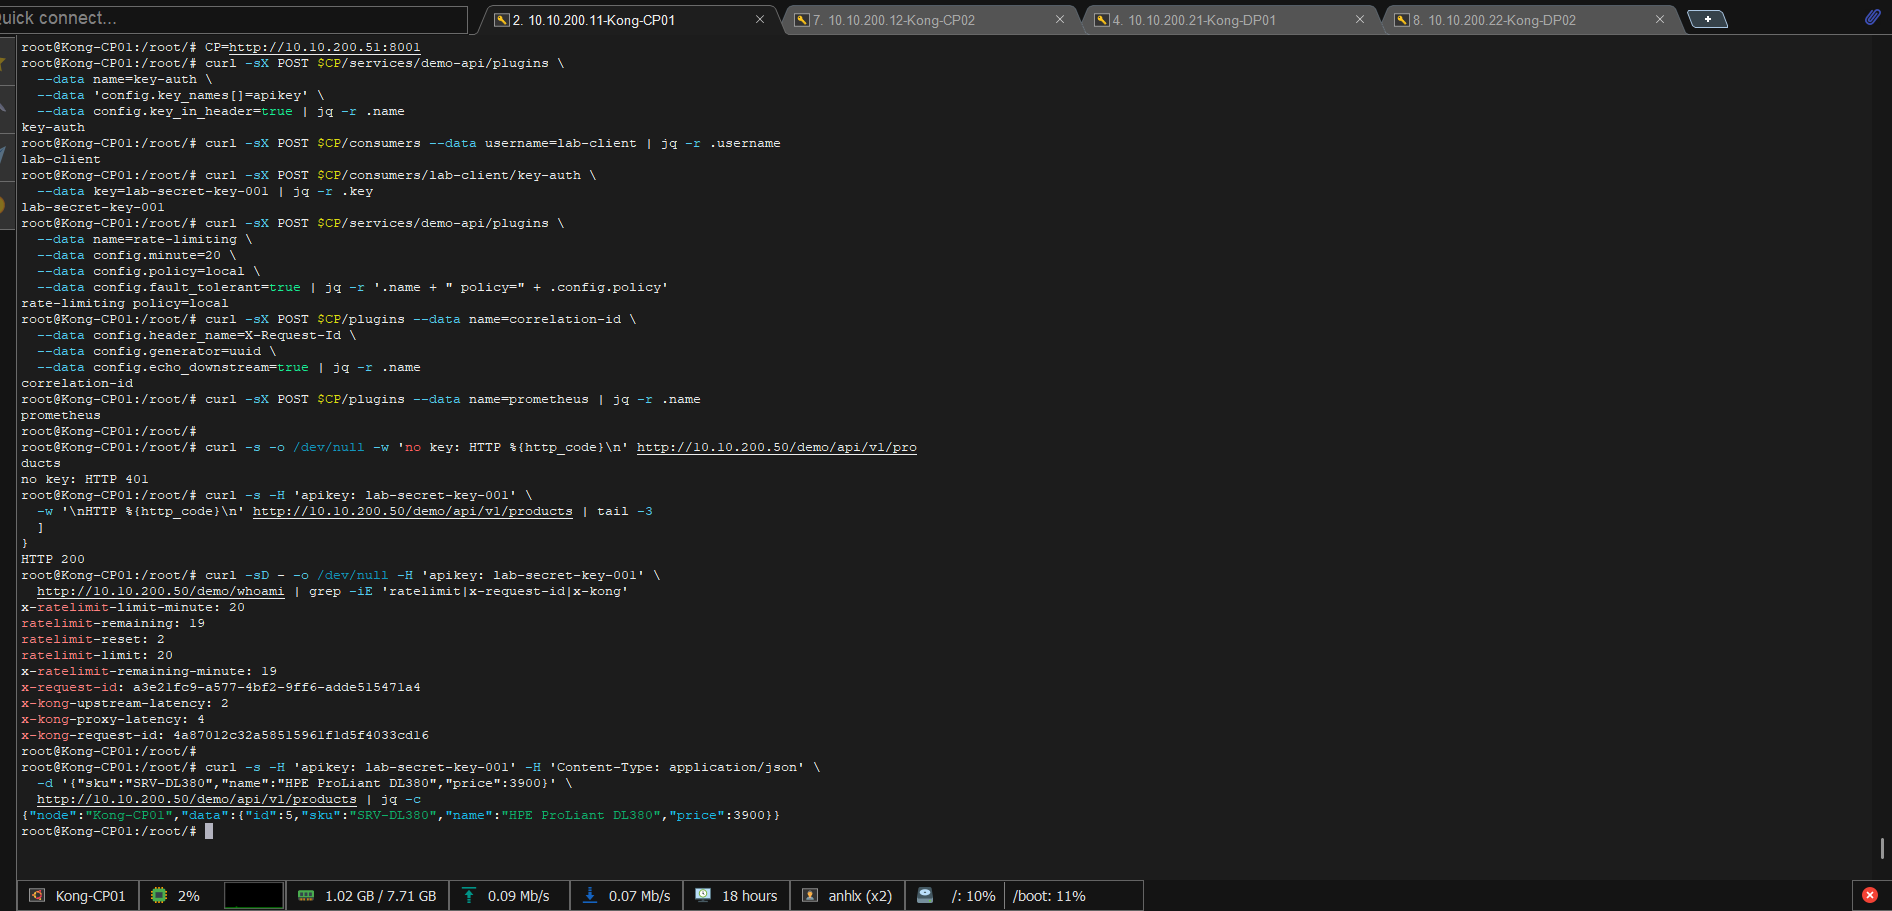The image size is (1892, 911).
Task: Open the http://10.10.200.51:8001 link
Action: point(325,47)
